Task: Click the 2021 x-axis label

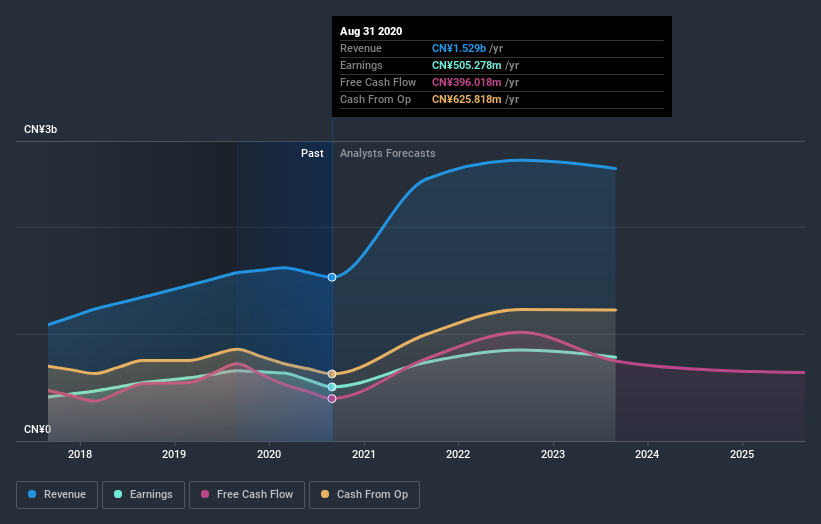Action: [363, 454]
